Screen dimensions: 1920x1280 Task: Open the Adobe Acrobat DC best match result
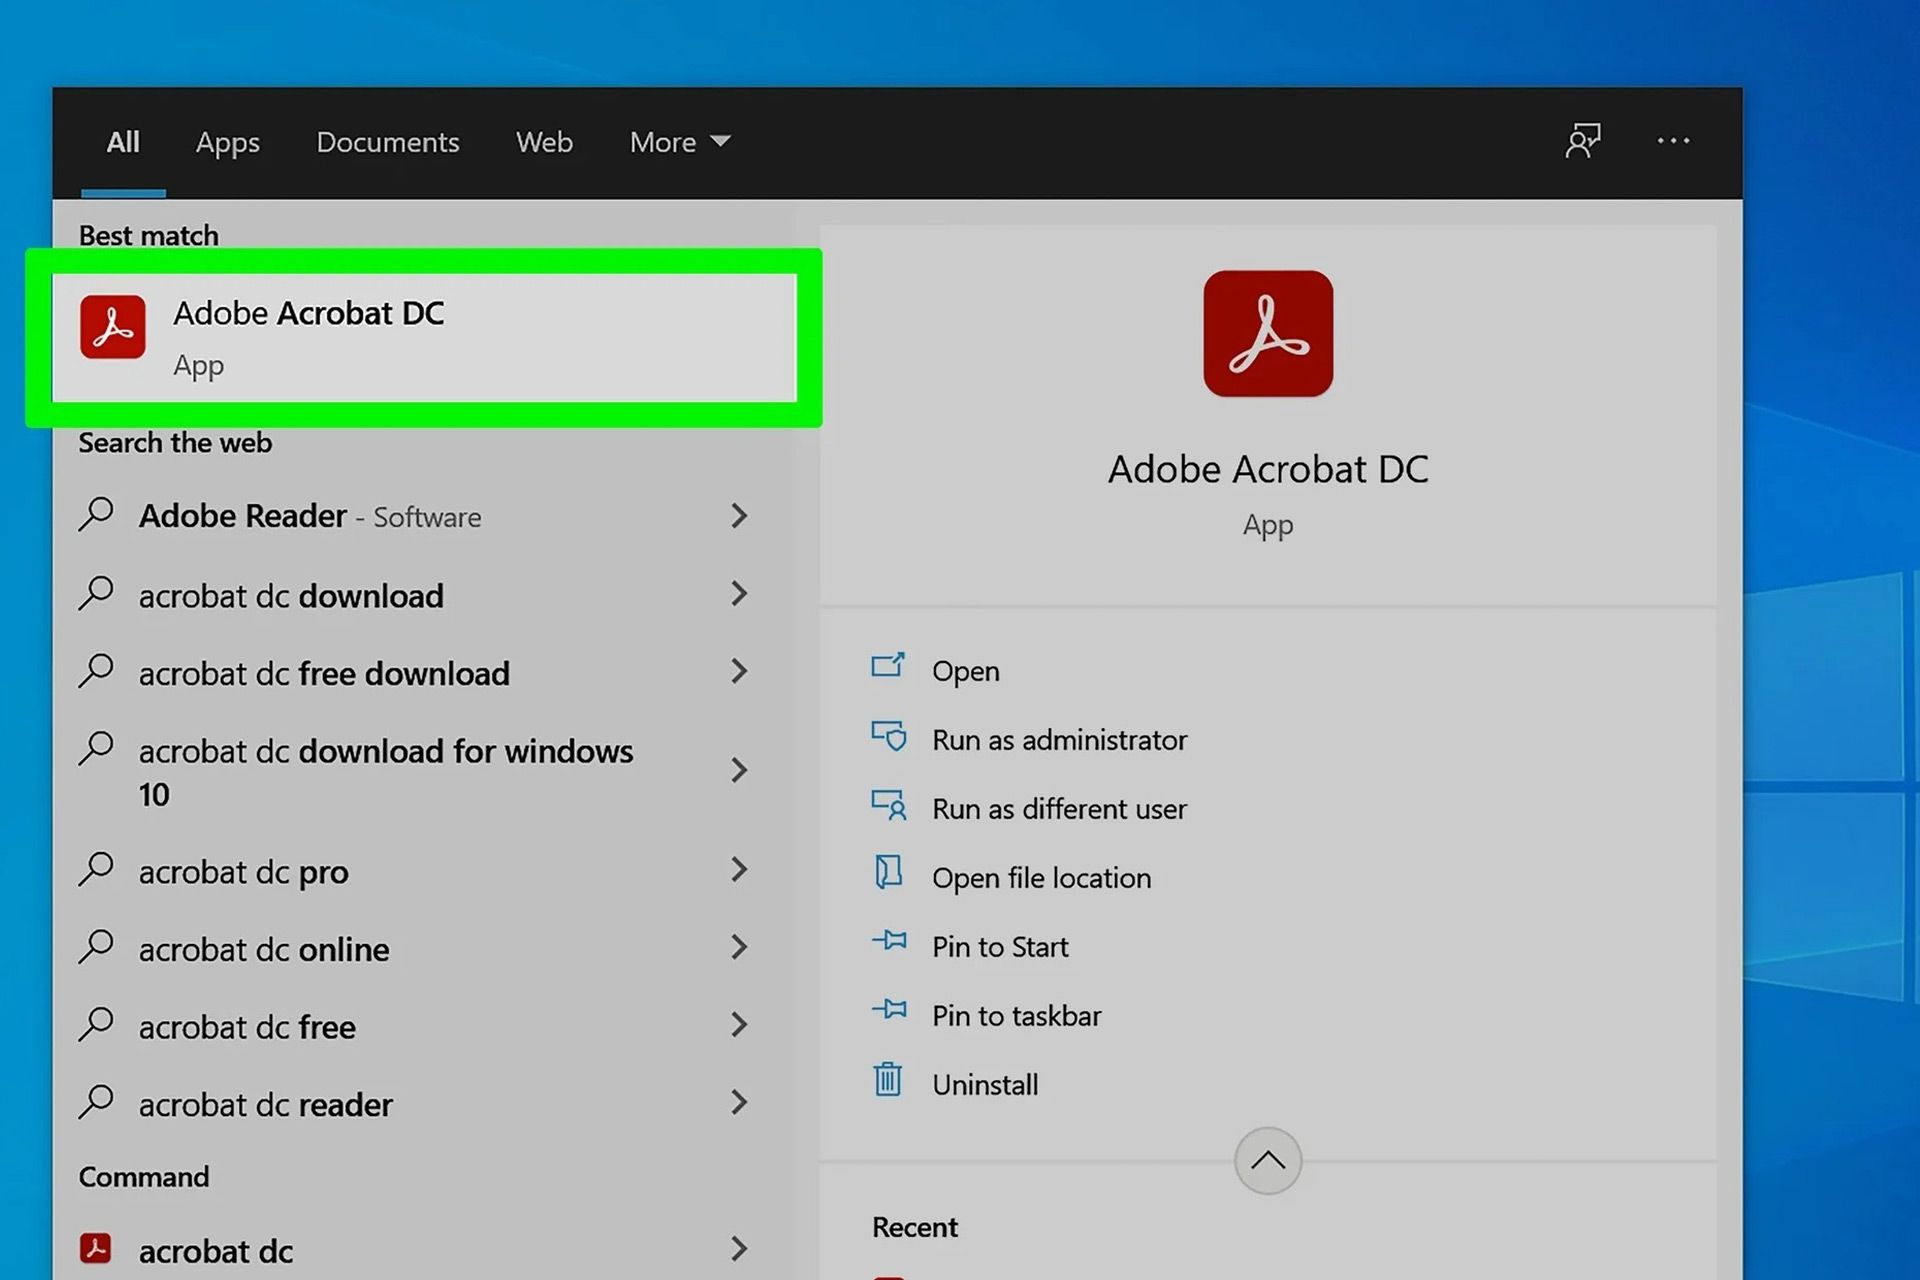point(424,338)
